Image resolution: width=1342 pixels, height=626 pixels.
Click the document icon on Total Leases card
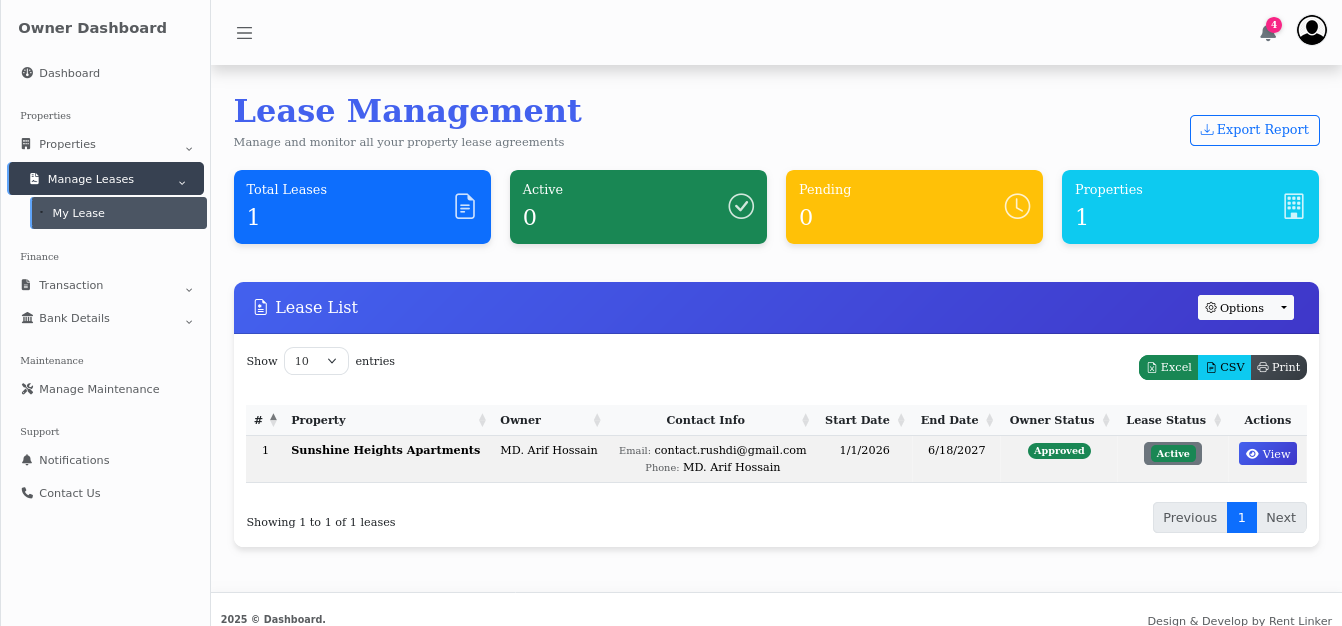464,205
